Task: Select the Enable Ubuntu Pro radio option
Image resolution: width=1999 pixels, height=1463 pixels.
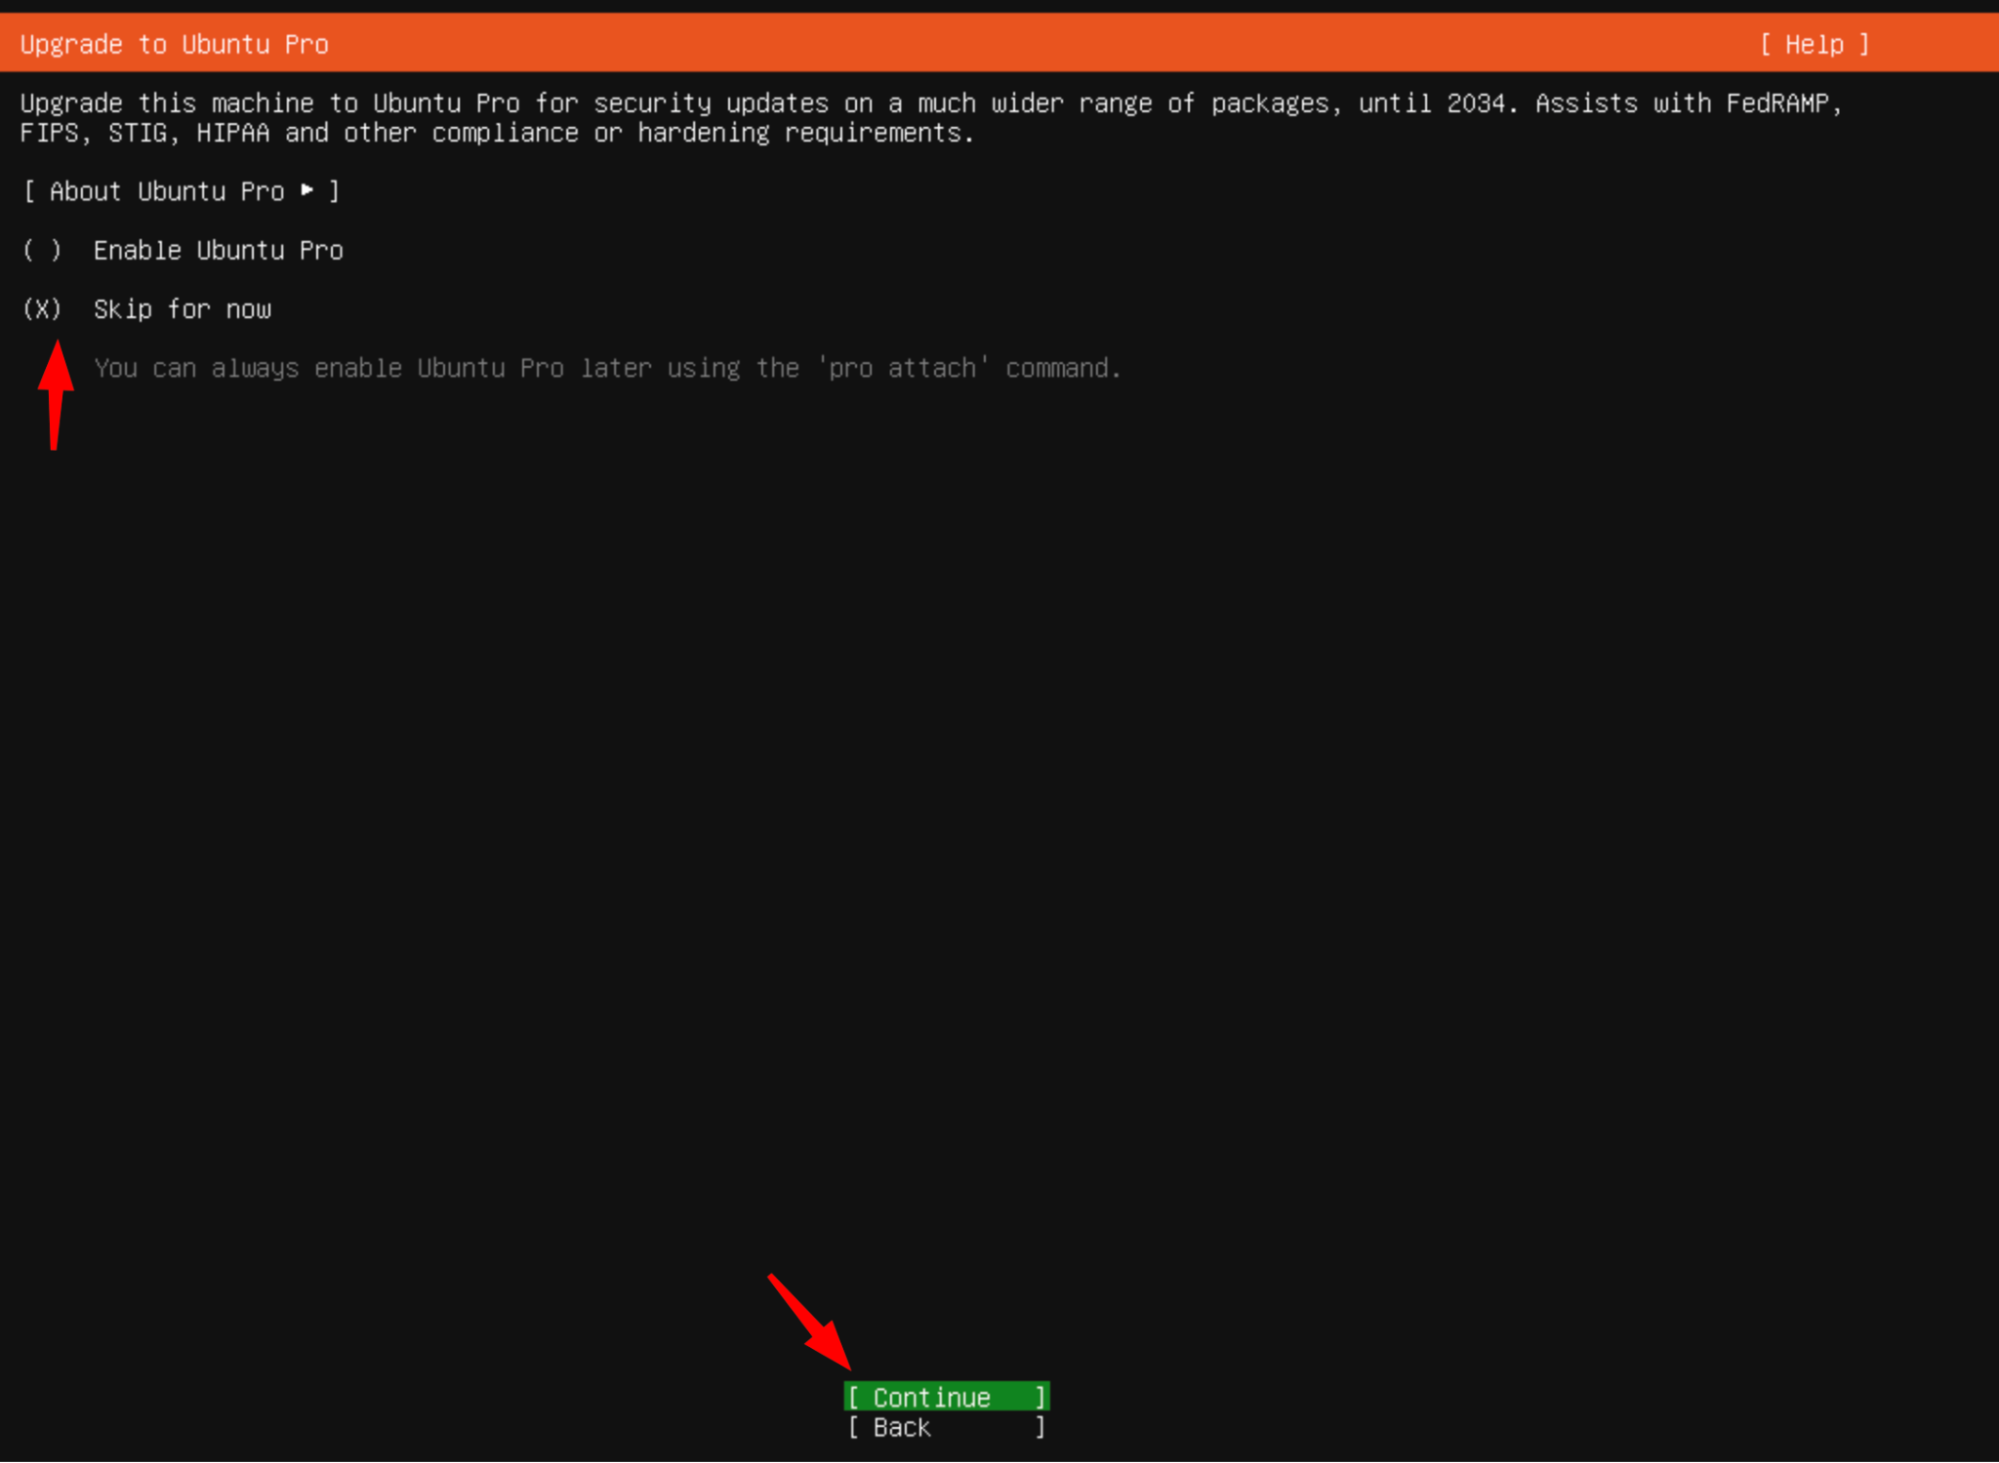Action: [183, 250]
